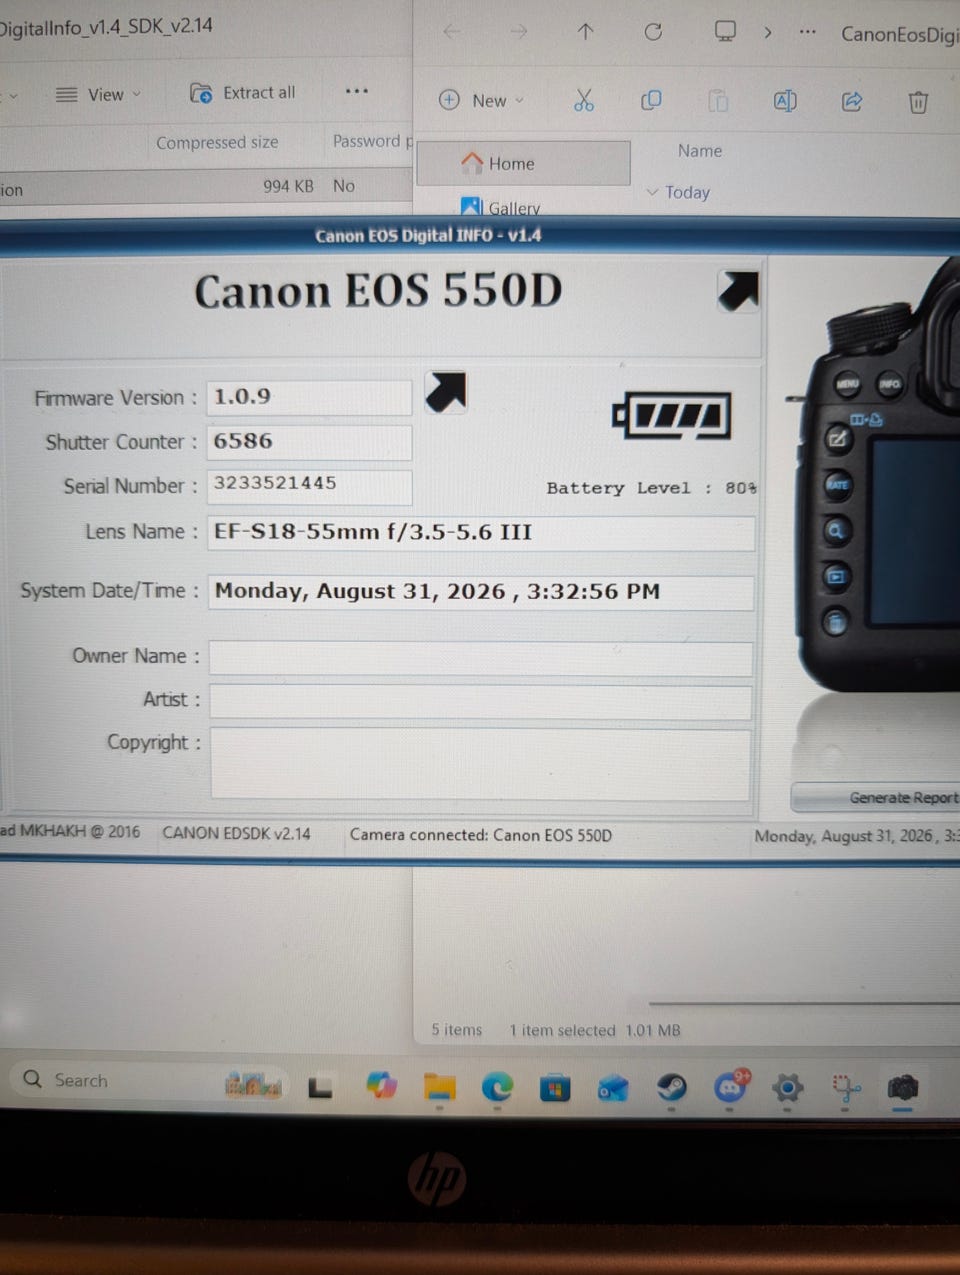The image size is (960, 1275).
Task: Click the Back arrow in File Explorer
Action: (452, 32)
